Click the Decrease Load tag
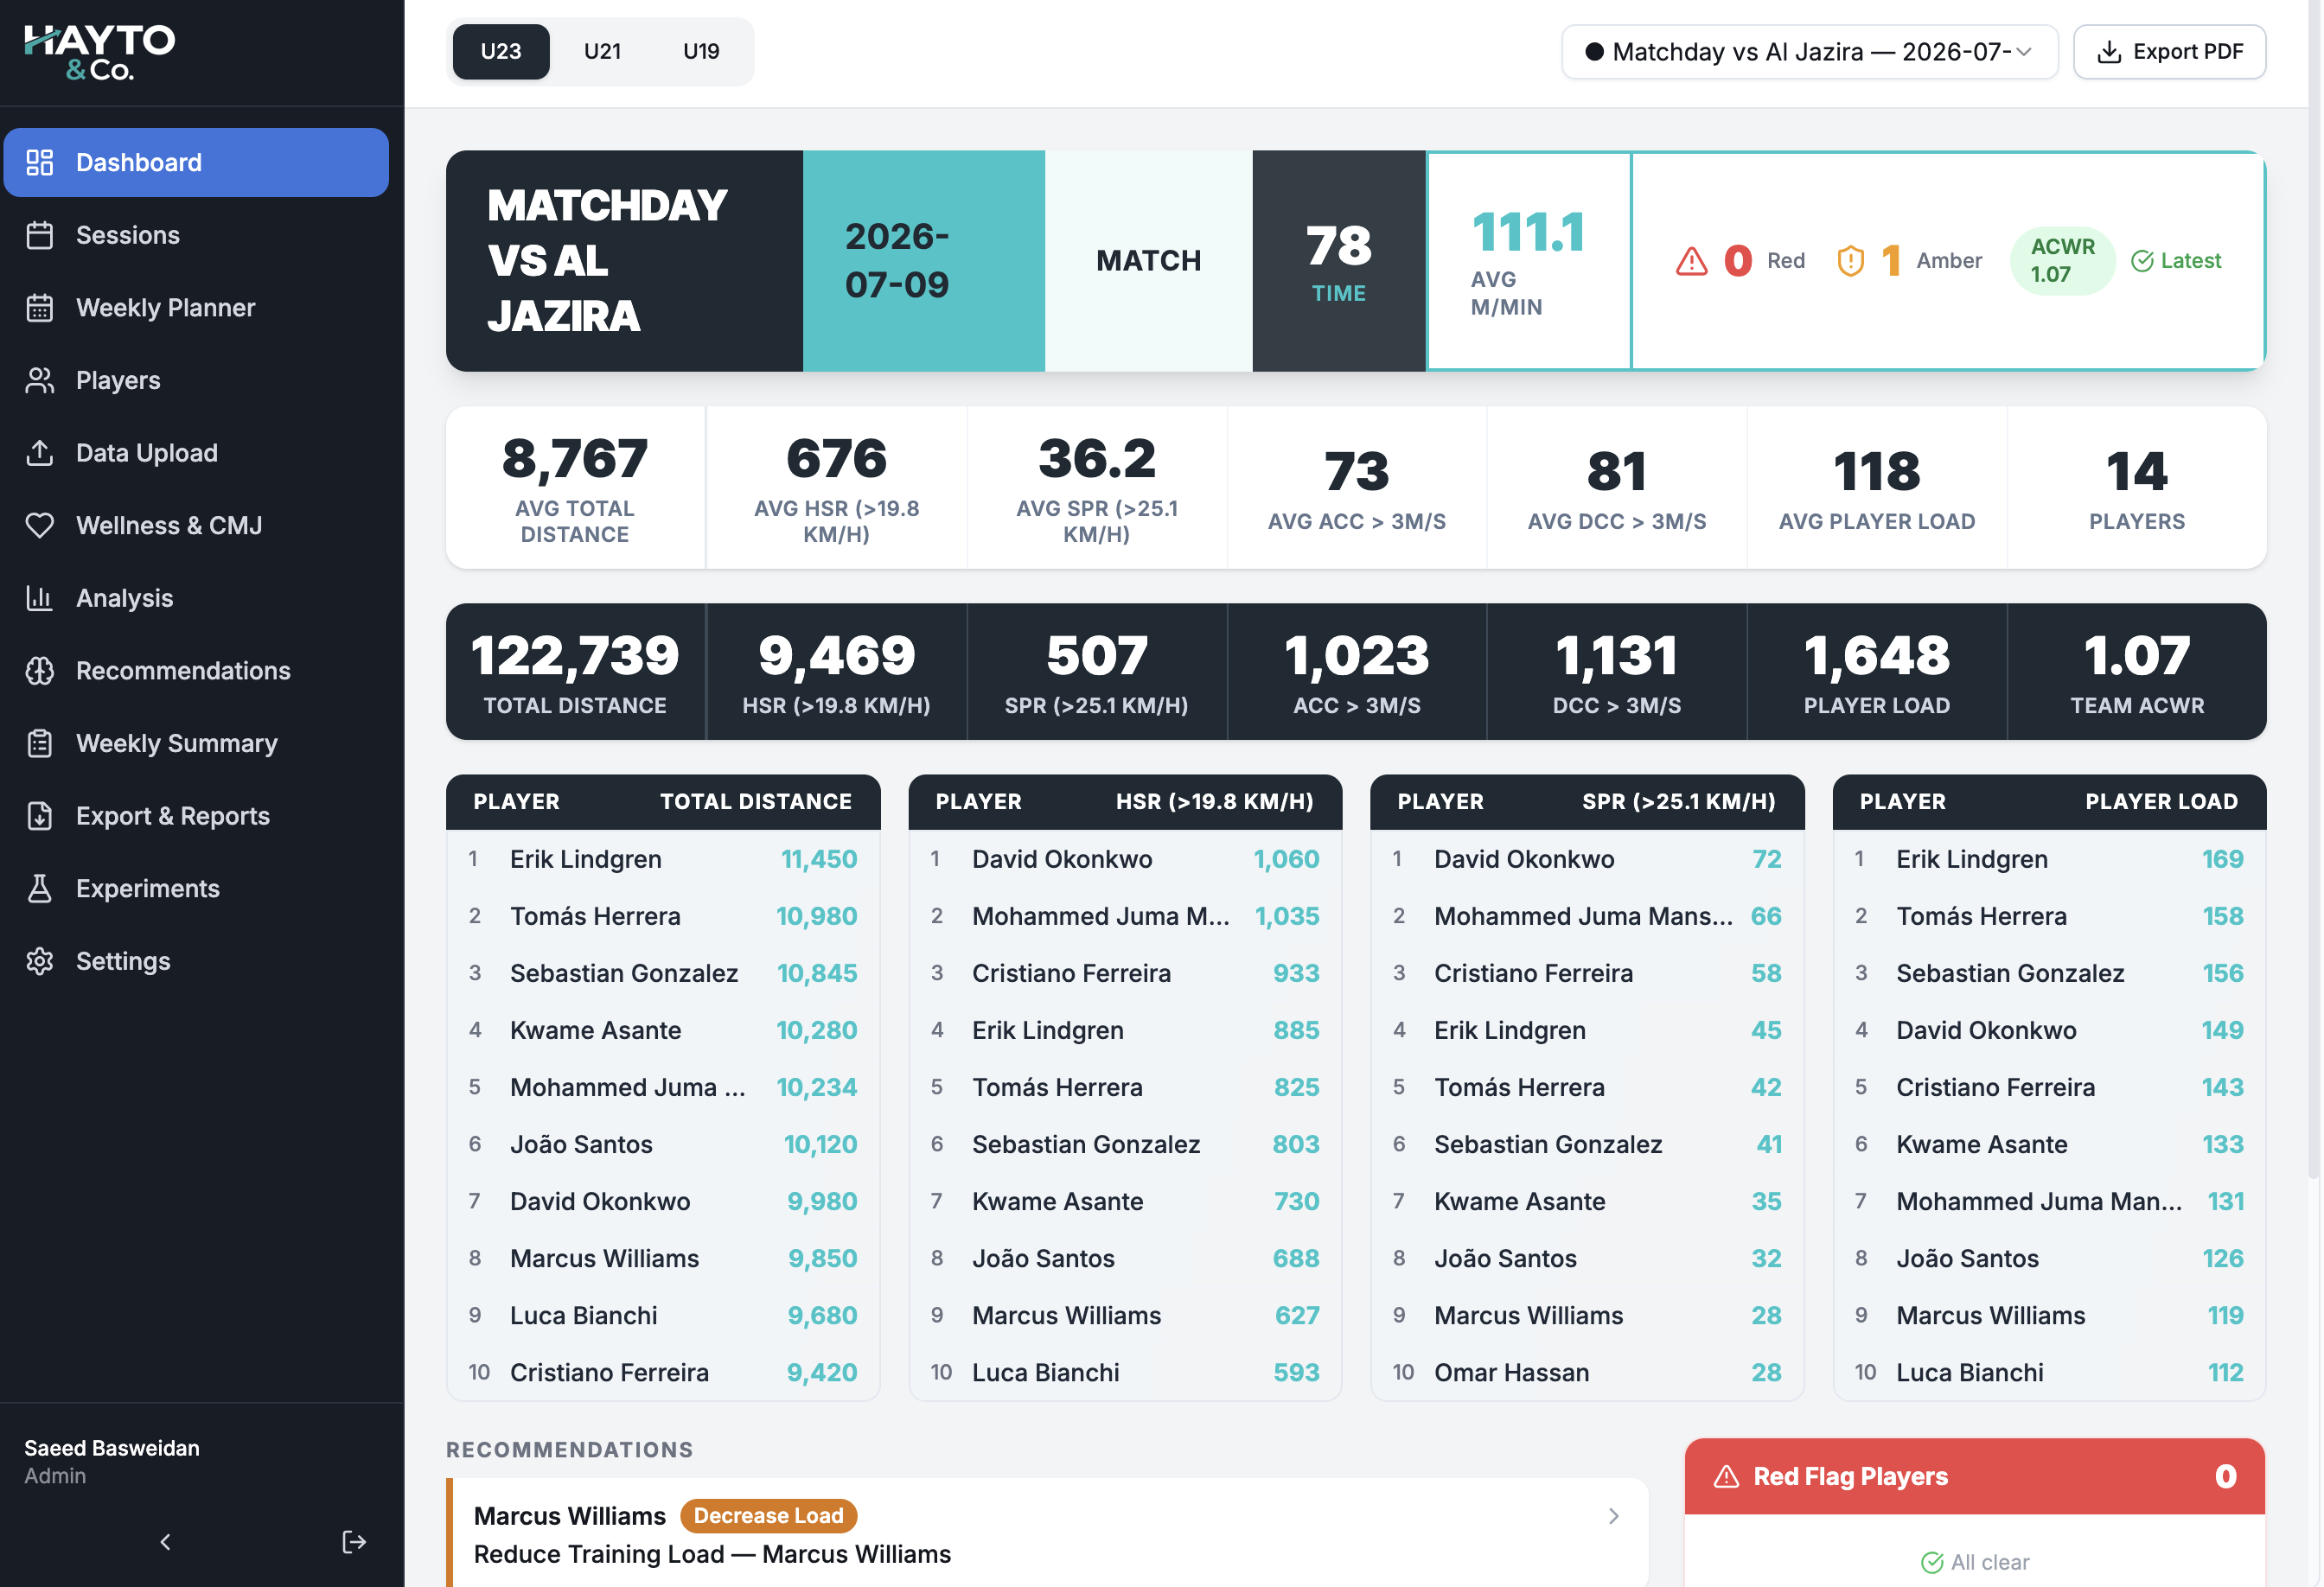The image size is (2324, 1587). [768, 1516]
